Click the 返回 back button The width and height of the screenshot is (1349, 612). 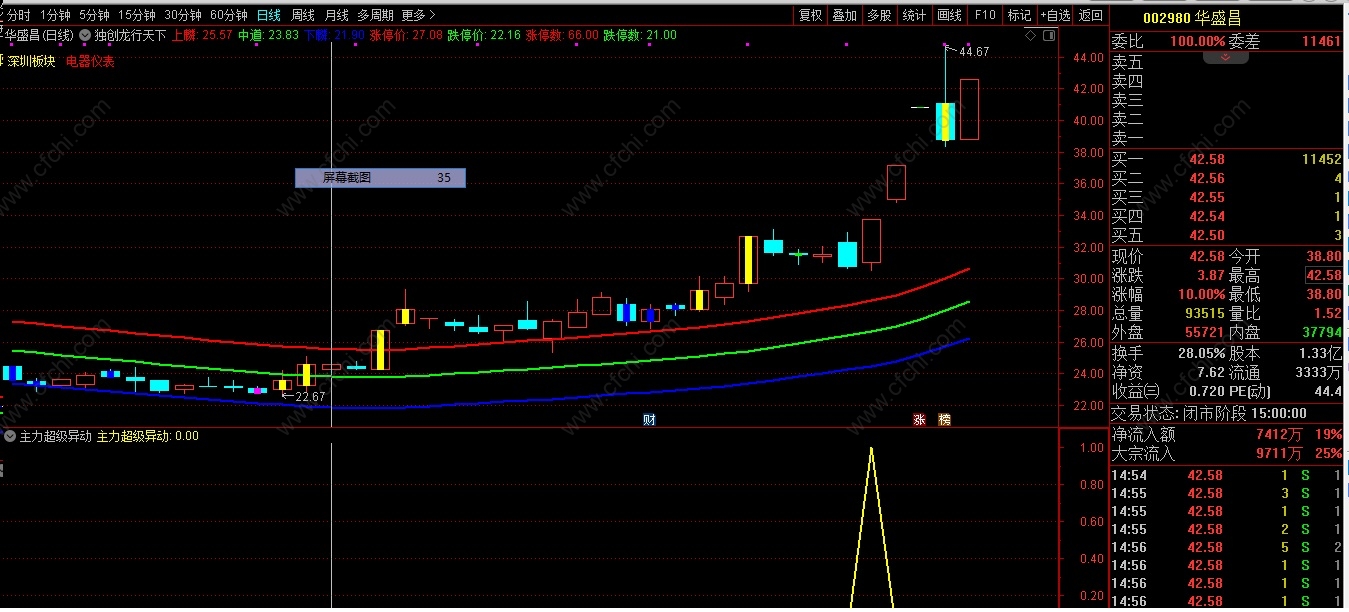coord(1091,15)
